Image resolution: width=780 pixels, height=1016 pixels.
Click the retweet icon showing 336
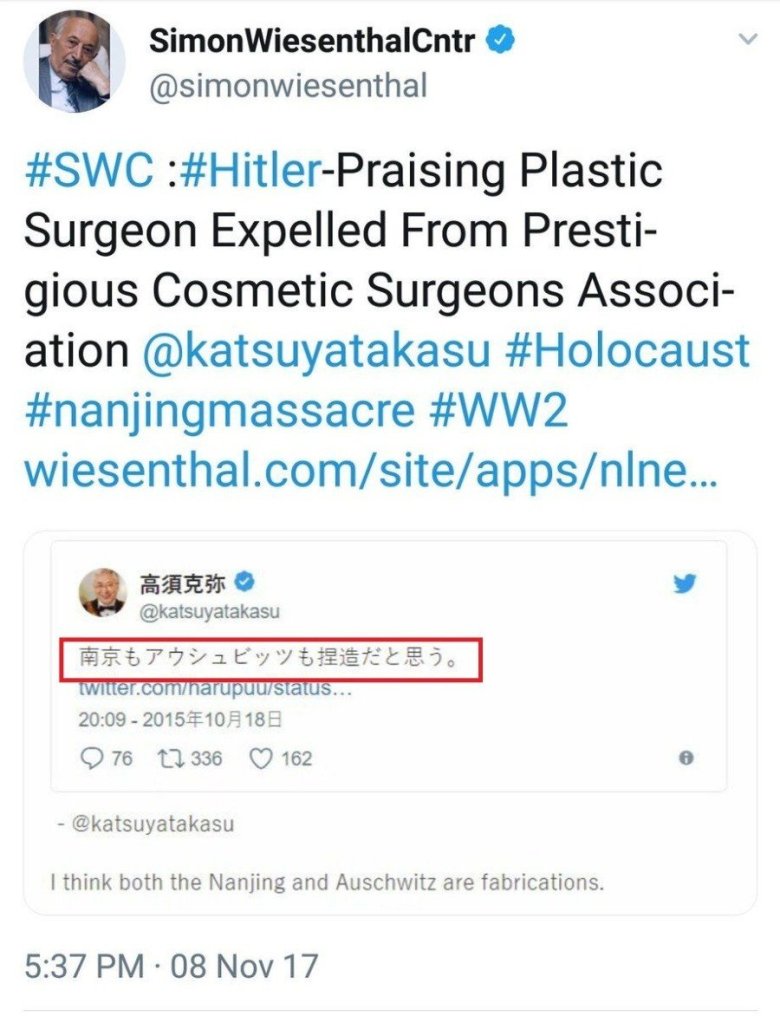tap(171, 758)
